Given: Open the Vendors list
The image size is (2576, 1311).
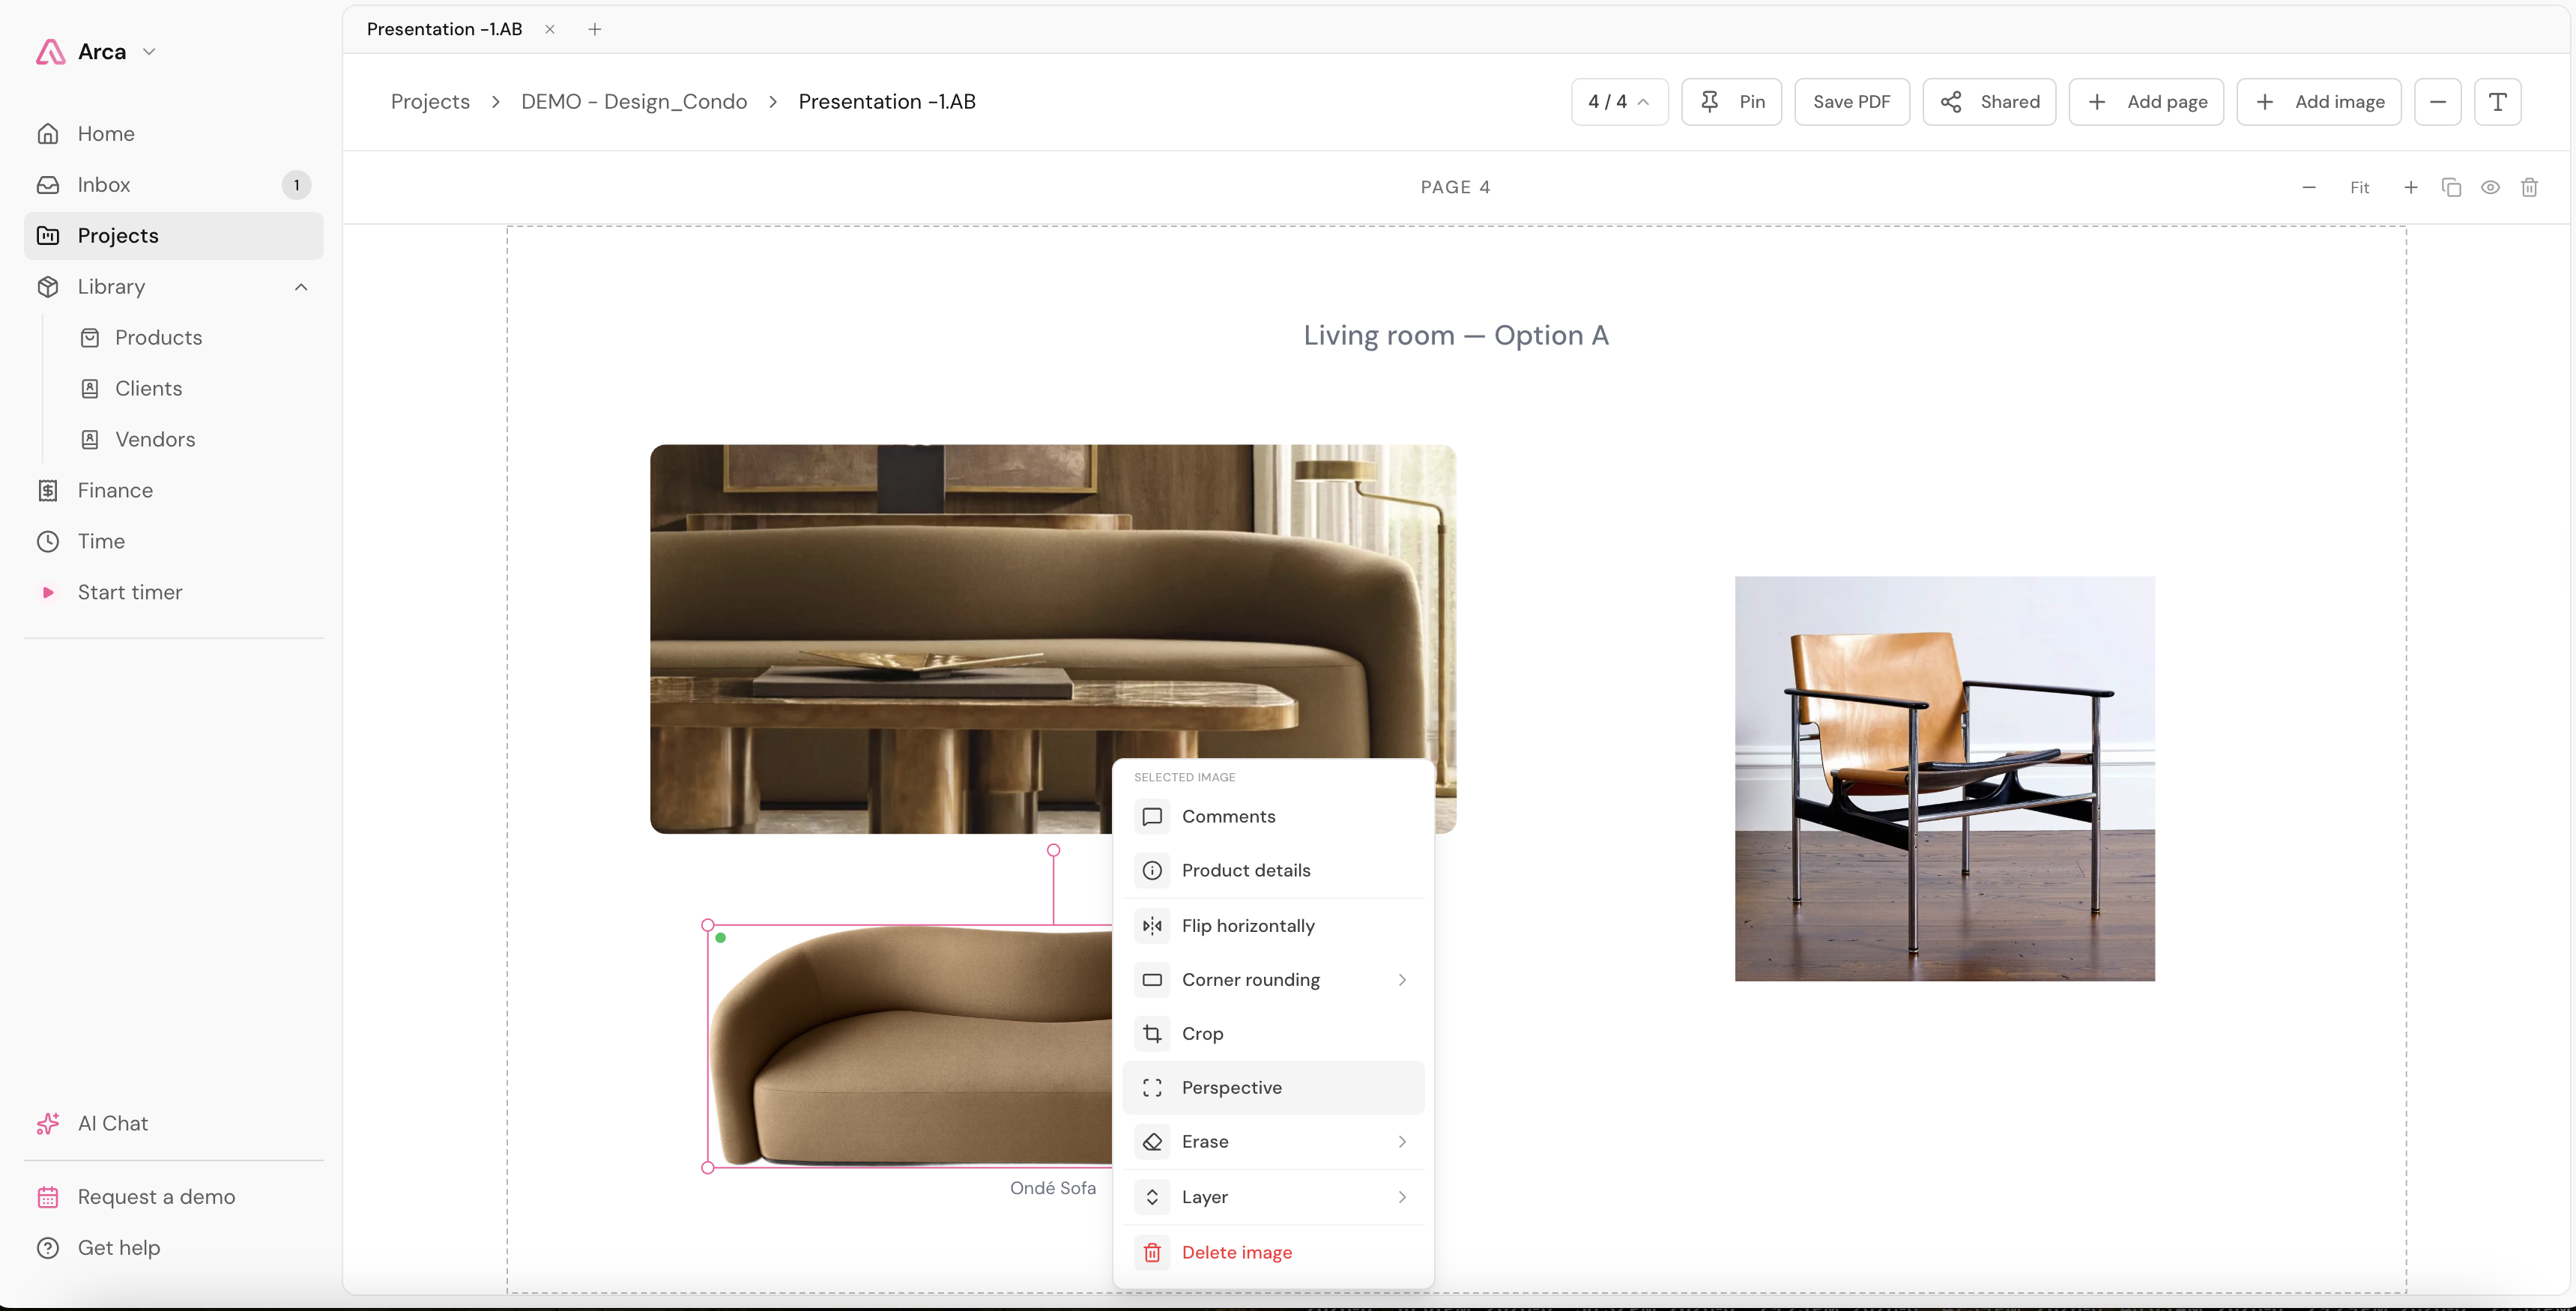Looking at the screenshot, I should (155, 439).
